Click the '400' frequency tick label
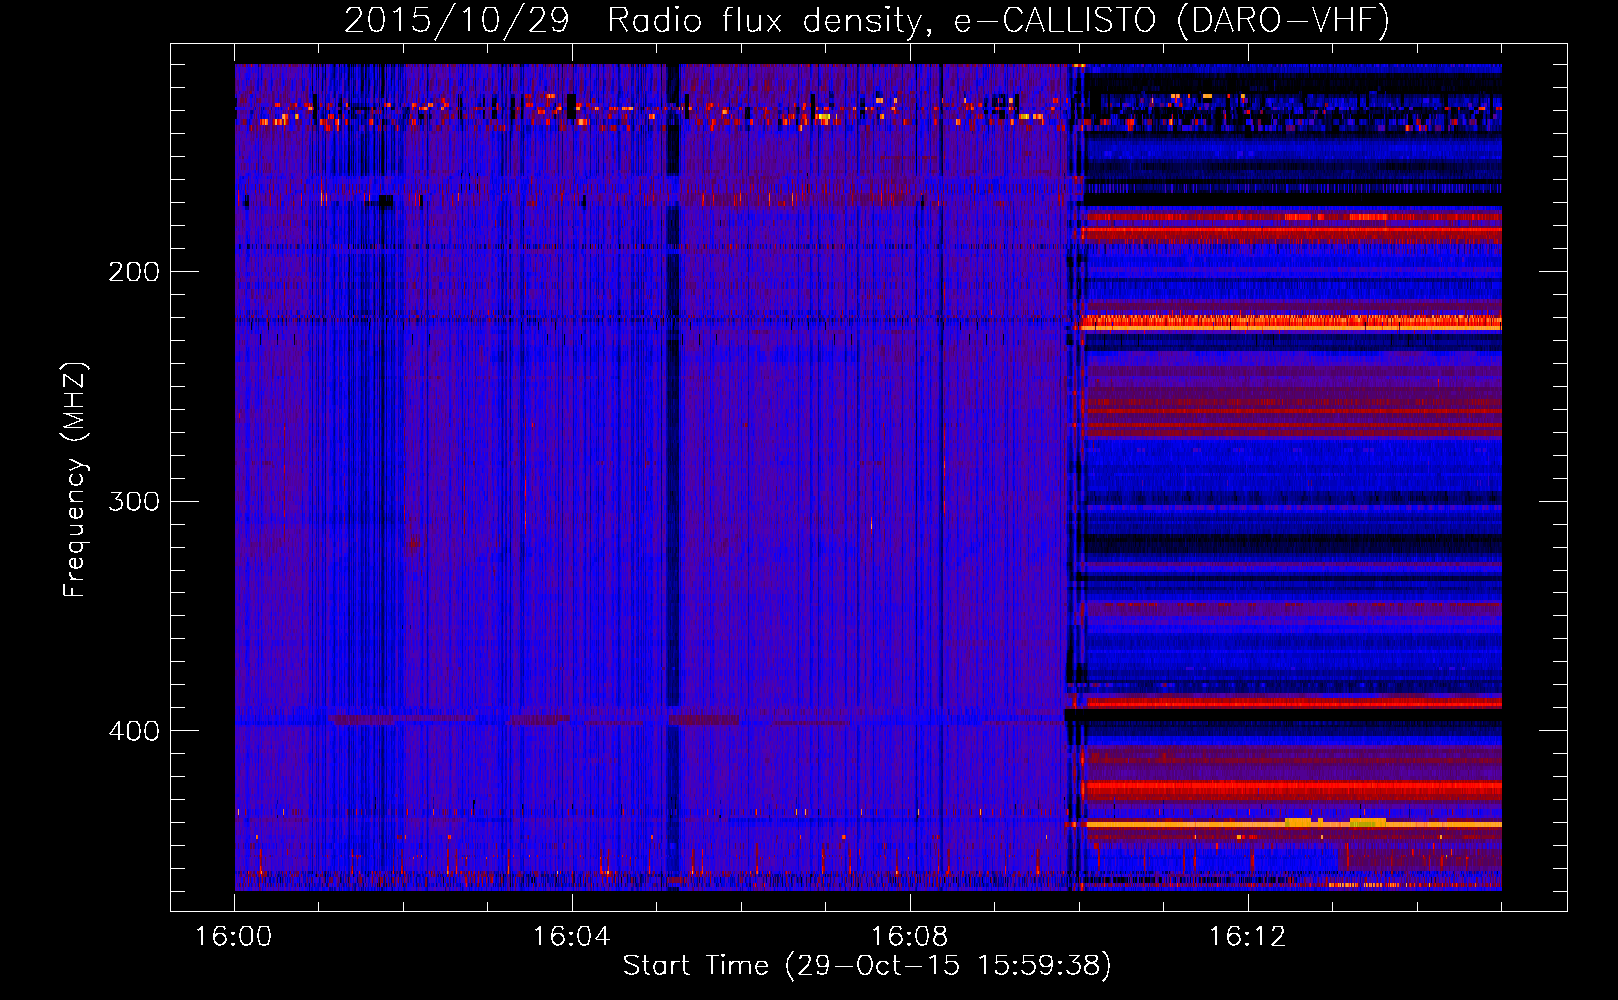The height and width of the screenshot is (1000, 1618). [134, 731]
